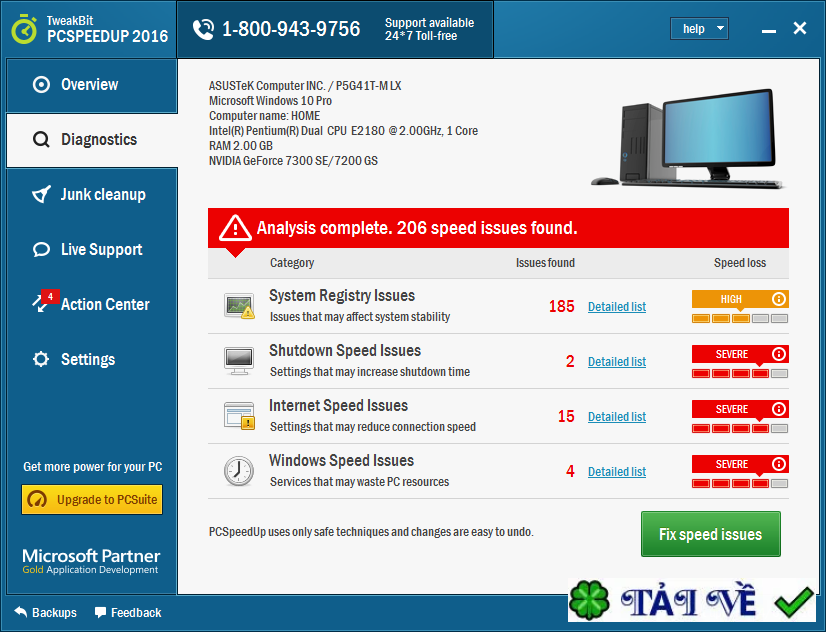826x632 pixels.
Task: Click the 1-800-943-9756 support number
Action: click(x=291, y=29)
